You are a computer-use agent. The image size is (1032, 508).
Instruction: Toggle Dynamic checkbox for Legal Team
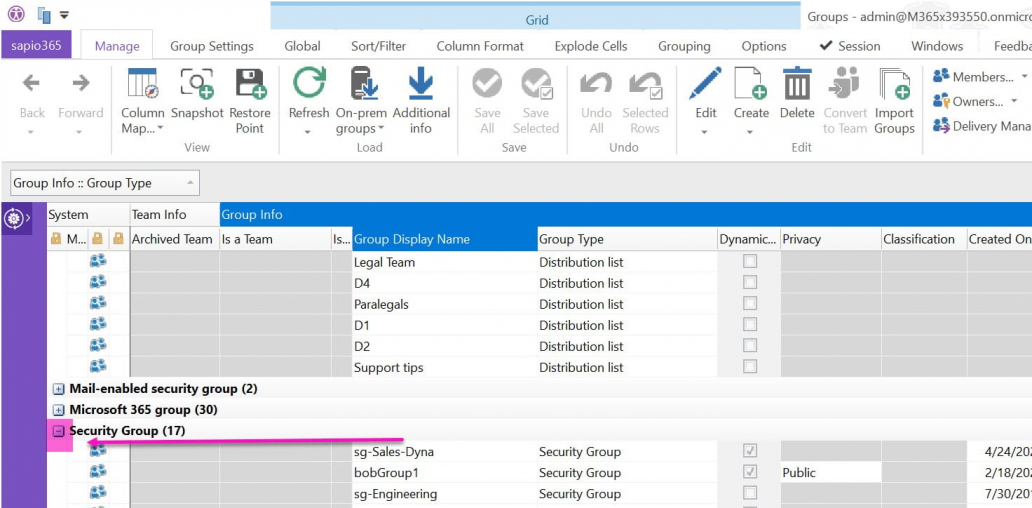tap(750, 262)
